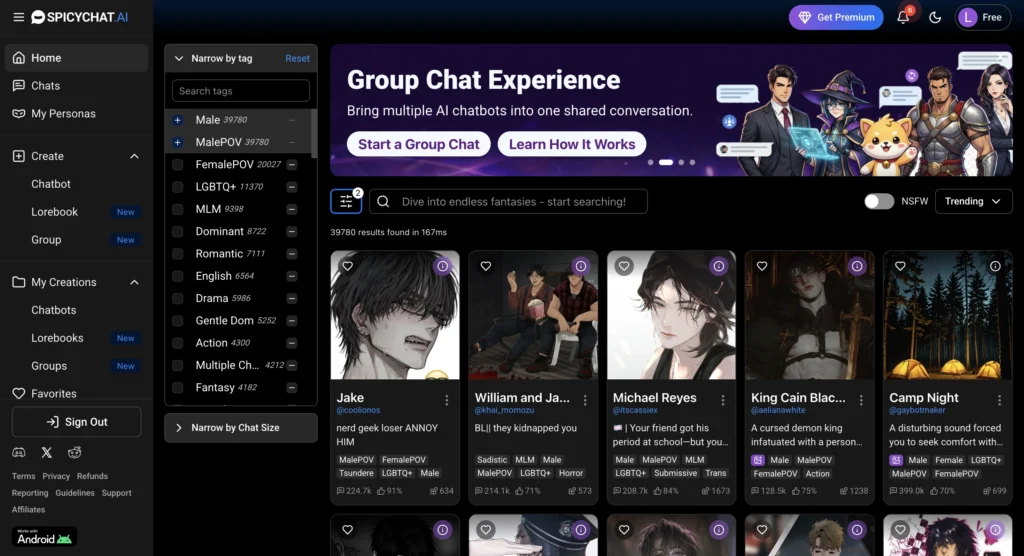Open more options menu for Jake
The width and height of the screenshot is (1024, 556).
pos(447,401)
